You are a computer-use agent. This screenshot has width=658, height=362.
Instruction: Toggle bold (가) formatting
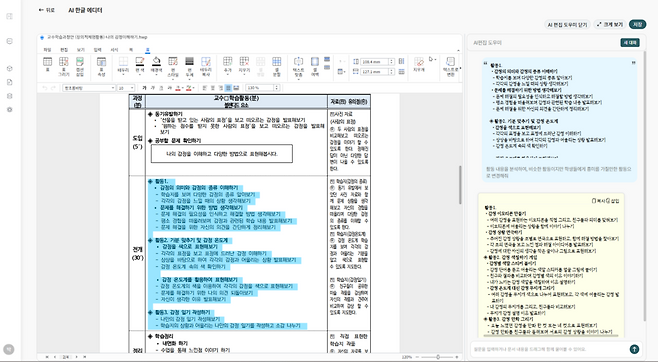[144, 88]
